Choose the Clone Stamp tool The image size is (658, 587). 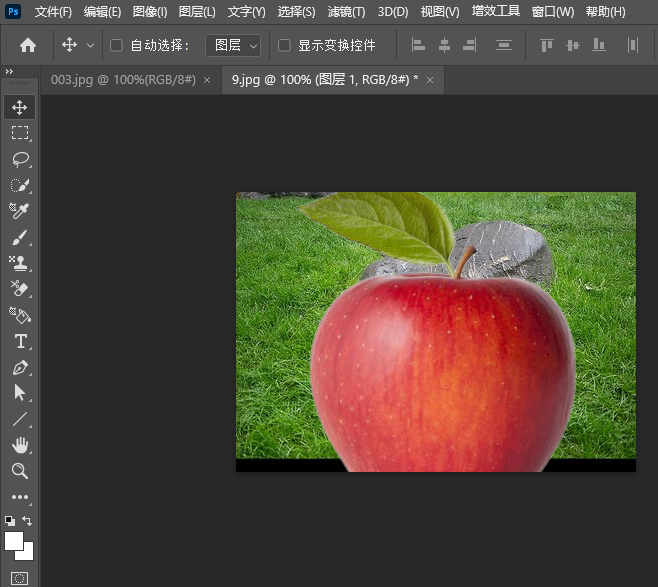(x=20, y=263)
